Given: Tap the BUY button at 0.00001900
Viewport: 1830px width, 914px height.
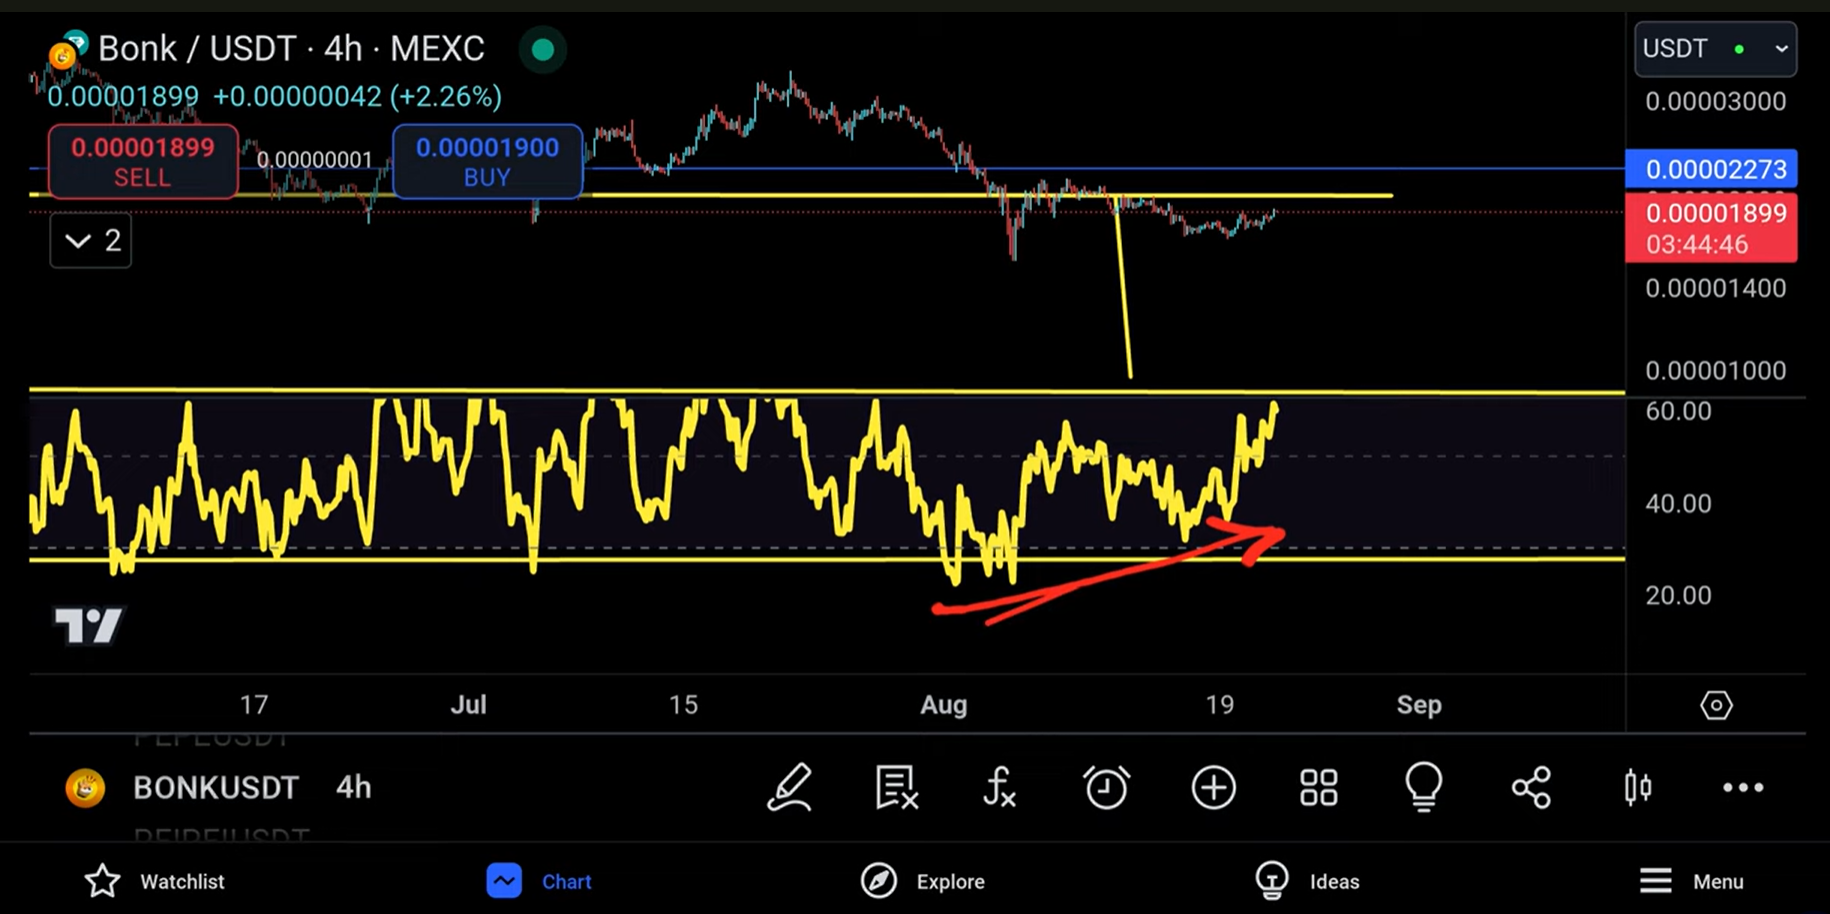Looking at the screenshot, I should click(x=487, y=161).
